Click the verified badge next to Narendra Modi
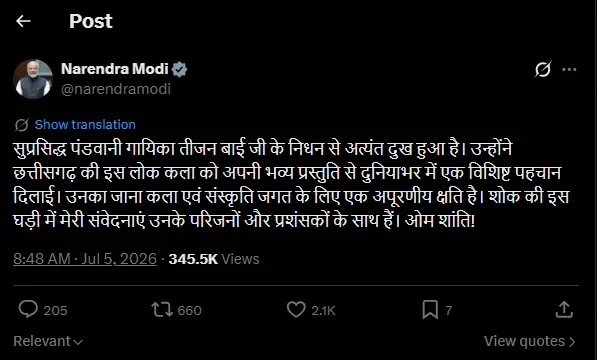The width and height of the screenshot is (597, 360). (x=179, y=69)
